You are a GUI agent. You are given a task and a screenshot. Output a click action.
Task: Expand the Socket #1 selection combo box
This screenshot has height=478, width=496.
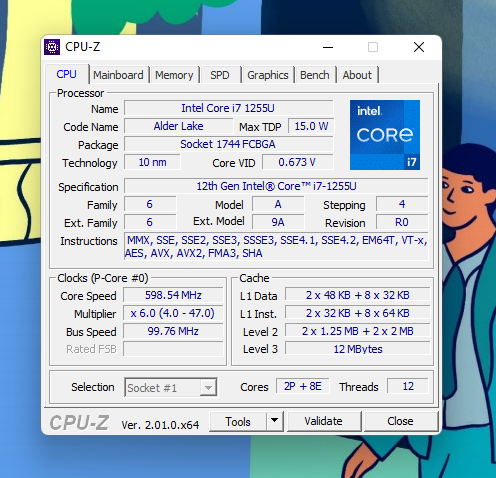[x=171, y=387]
